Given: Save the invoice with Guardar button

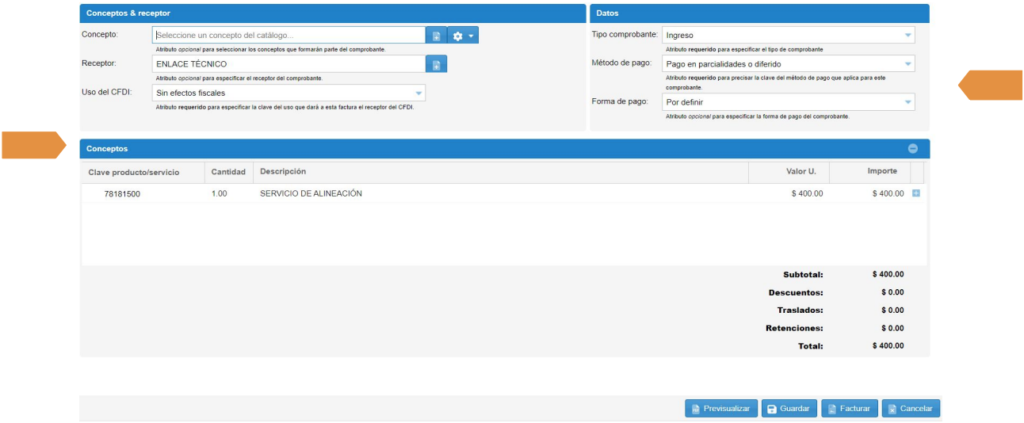Looking at the screenshot, I should [x=788, y=408].
